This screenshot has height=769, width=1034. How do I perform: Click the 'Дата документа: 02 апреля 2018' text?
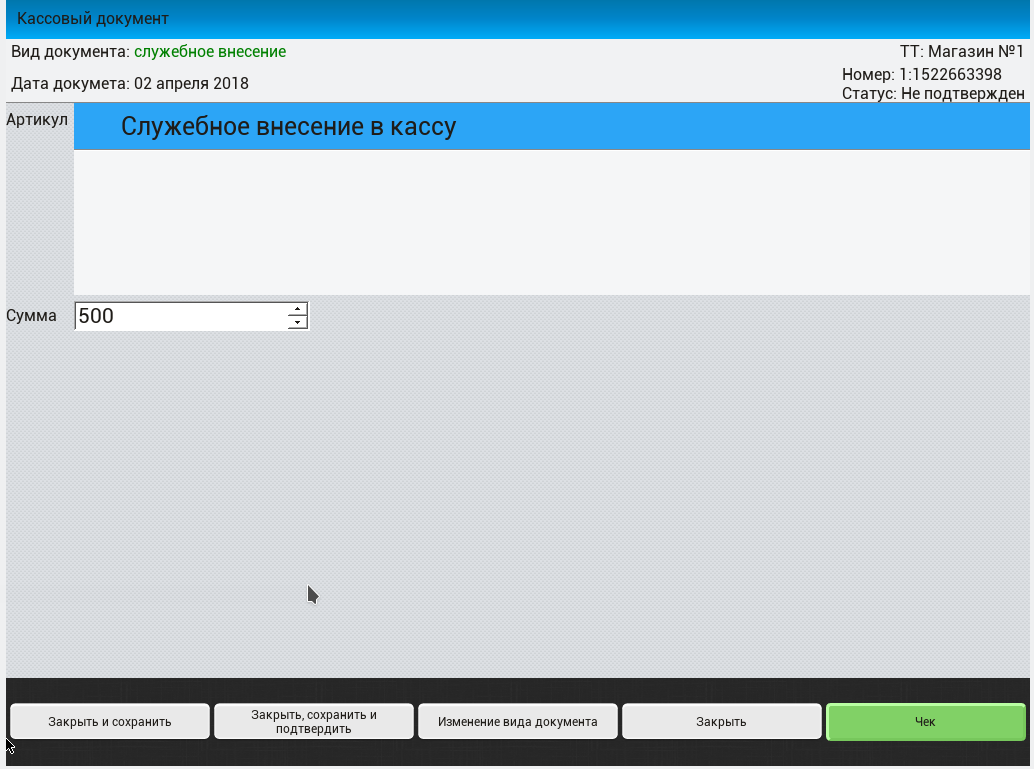click(x=130, y=84)
